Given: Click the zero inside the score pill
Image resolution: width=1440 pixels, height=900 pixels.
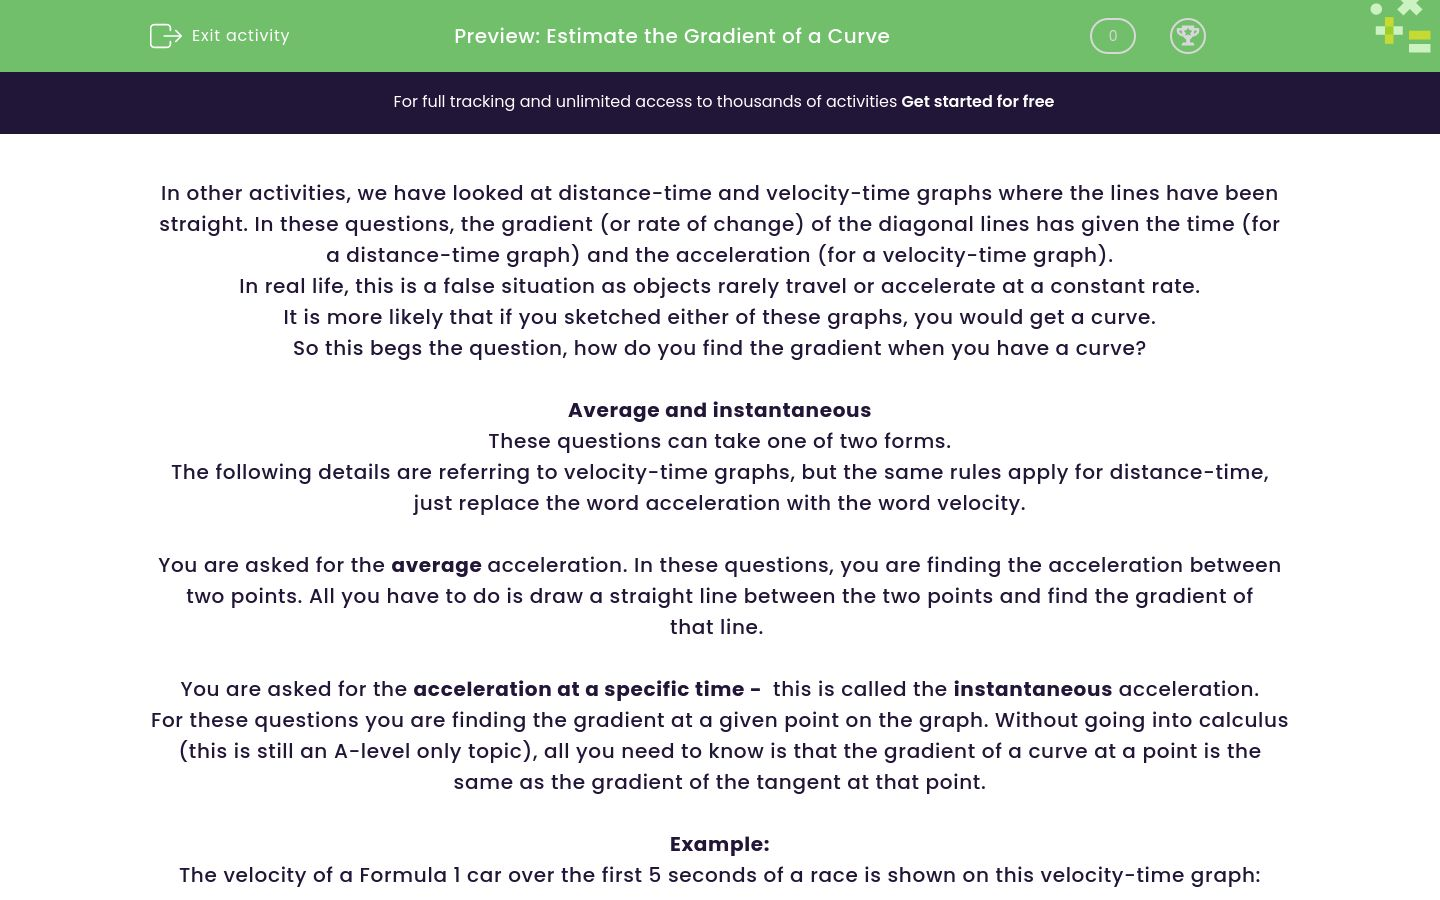Looking at the screenshot, I should [1112, 36].
